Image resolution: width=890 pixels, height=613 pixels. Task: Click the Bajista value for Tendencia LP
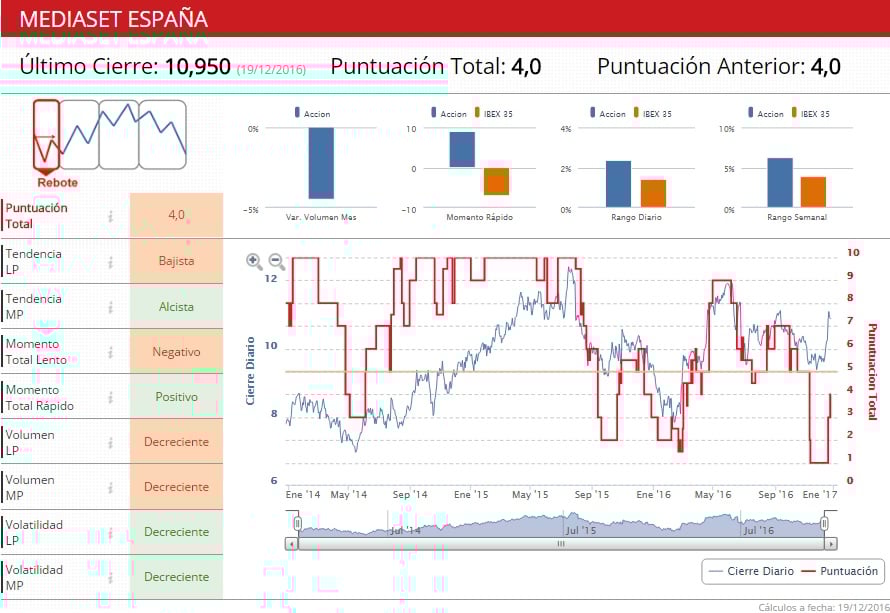[x=177, y=261]
